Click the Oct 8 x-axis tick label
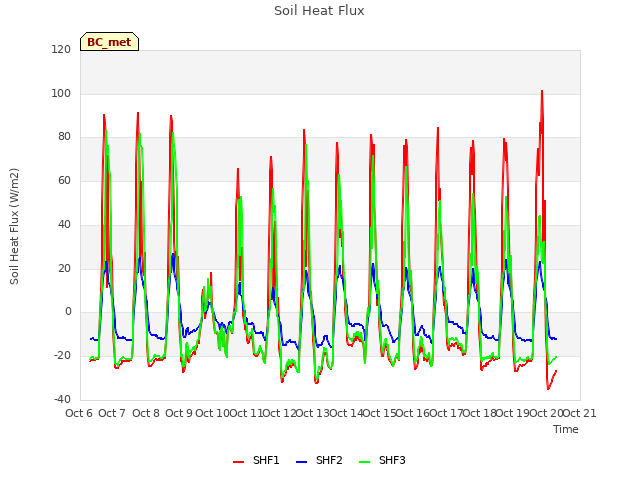The image size is (640, 480). (x=146, y=413)
